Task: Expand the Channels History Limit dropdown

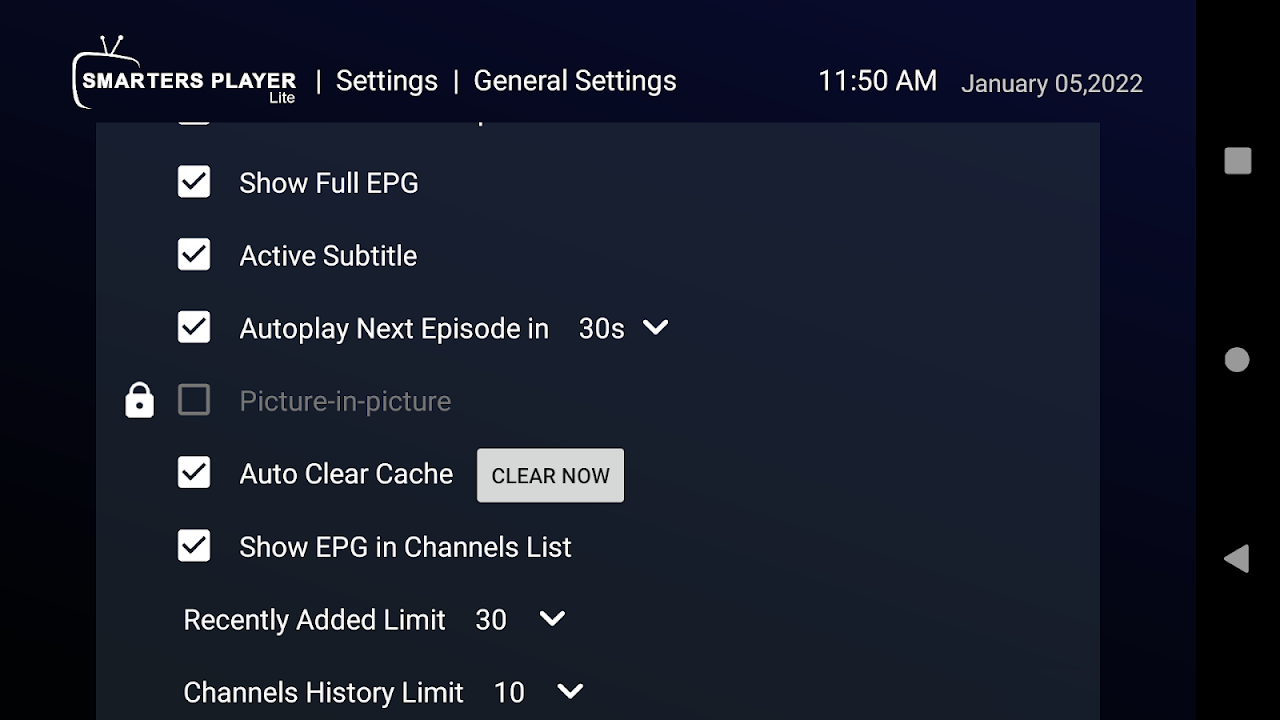Action: pos(539,692)
